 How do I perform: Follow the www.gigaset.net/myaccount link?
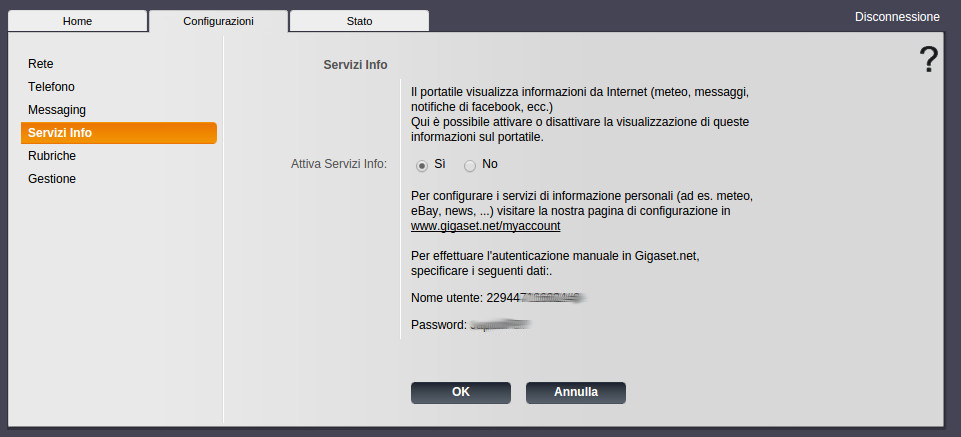[x=478, y=227]
